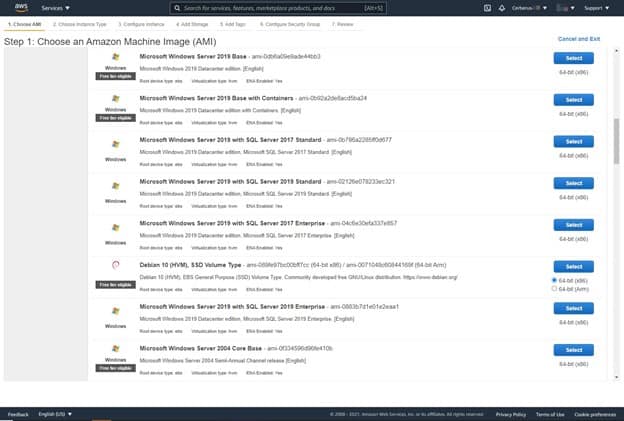Viewport: 624px width, 421px height.
Task: Click Step 1: Choose an Amazon Machine Image heading
Action: [x=110, y=42]
